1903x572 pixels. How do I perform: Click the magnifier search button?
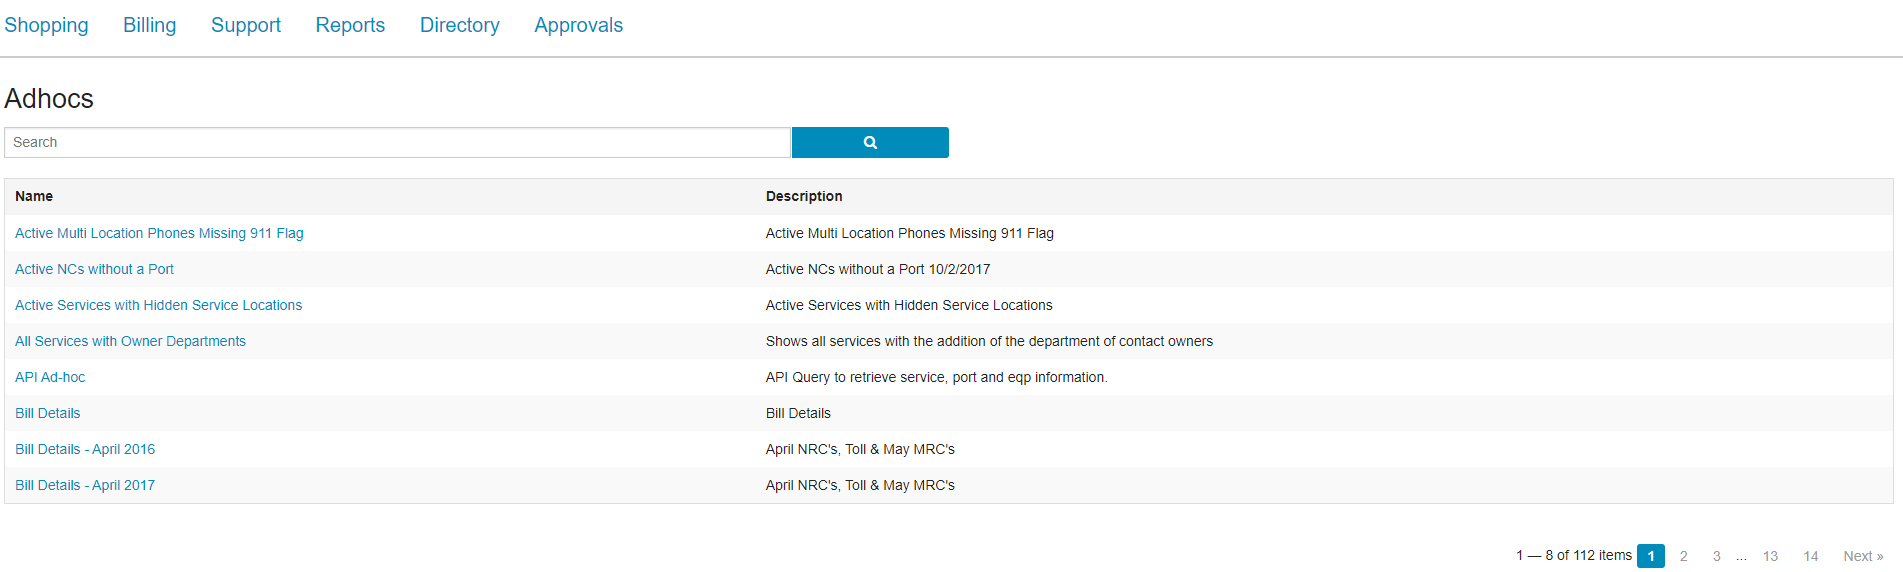coord(869,142)
